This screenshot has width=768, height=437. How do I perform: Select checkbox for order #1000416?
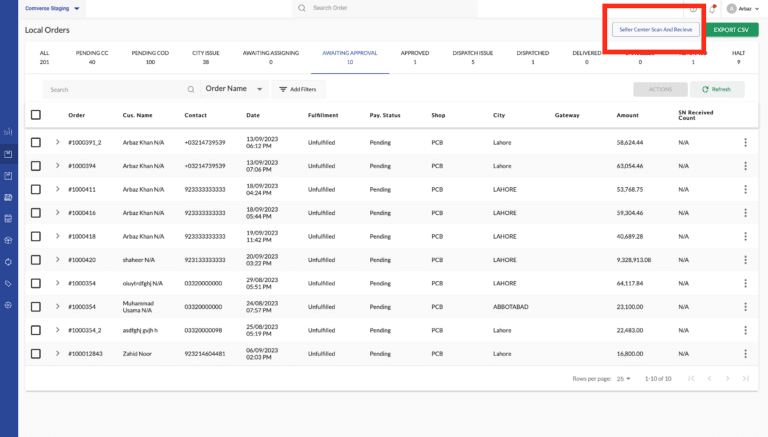tap(36, 213)
